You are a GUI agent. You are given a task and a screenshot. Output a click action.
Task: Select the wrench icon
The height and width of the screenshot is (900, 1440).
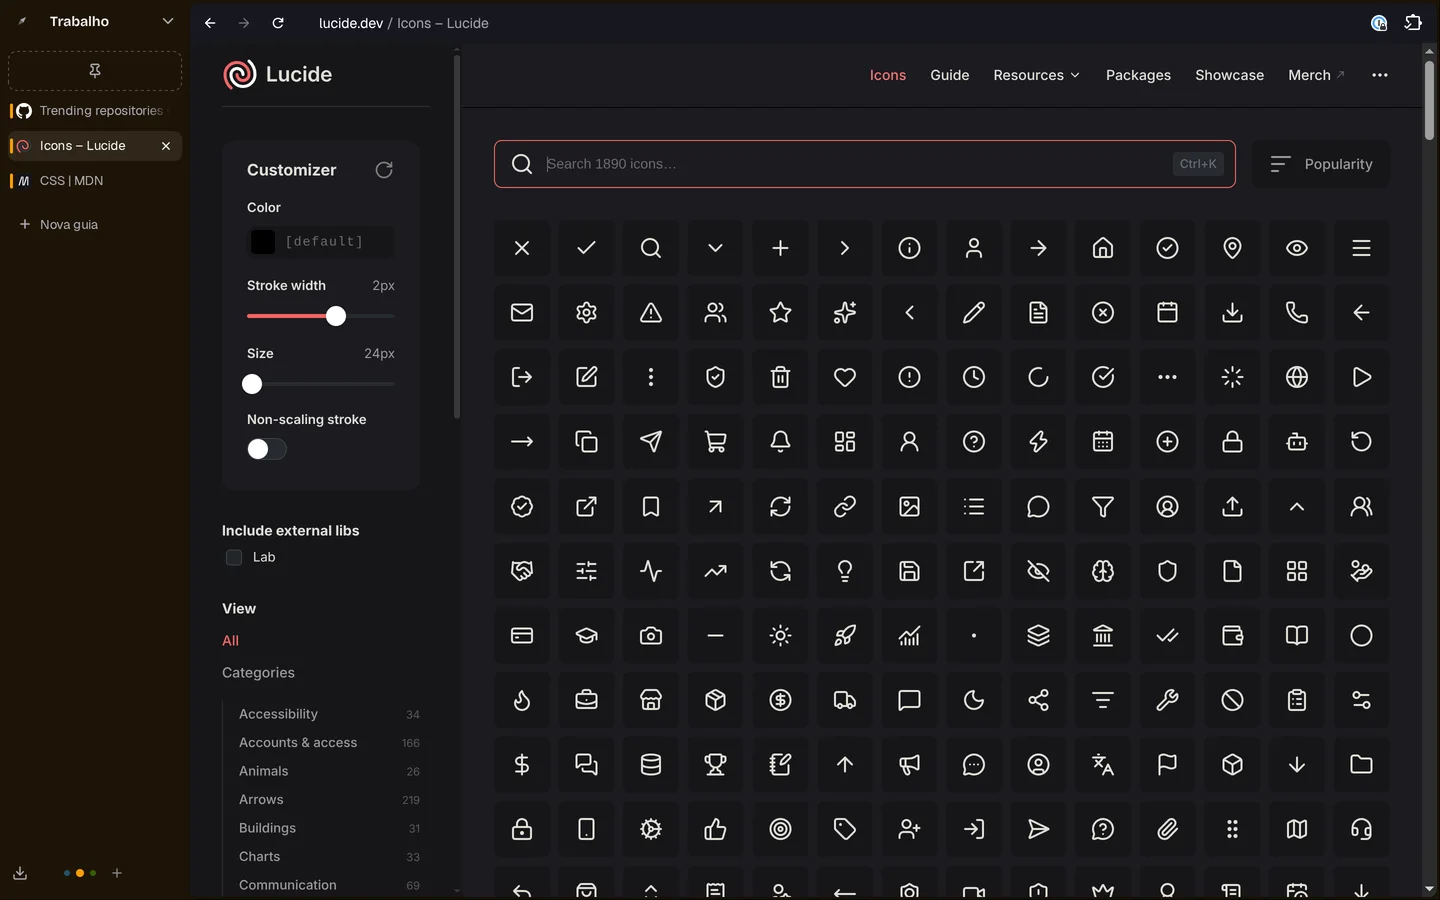[x=1167, y=700]
